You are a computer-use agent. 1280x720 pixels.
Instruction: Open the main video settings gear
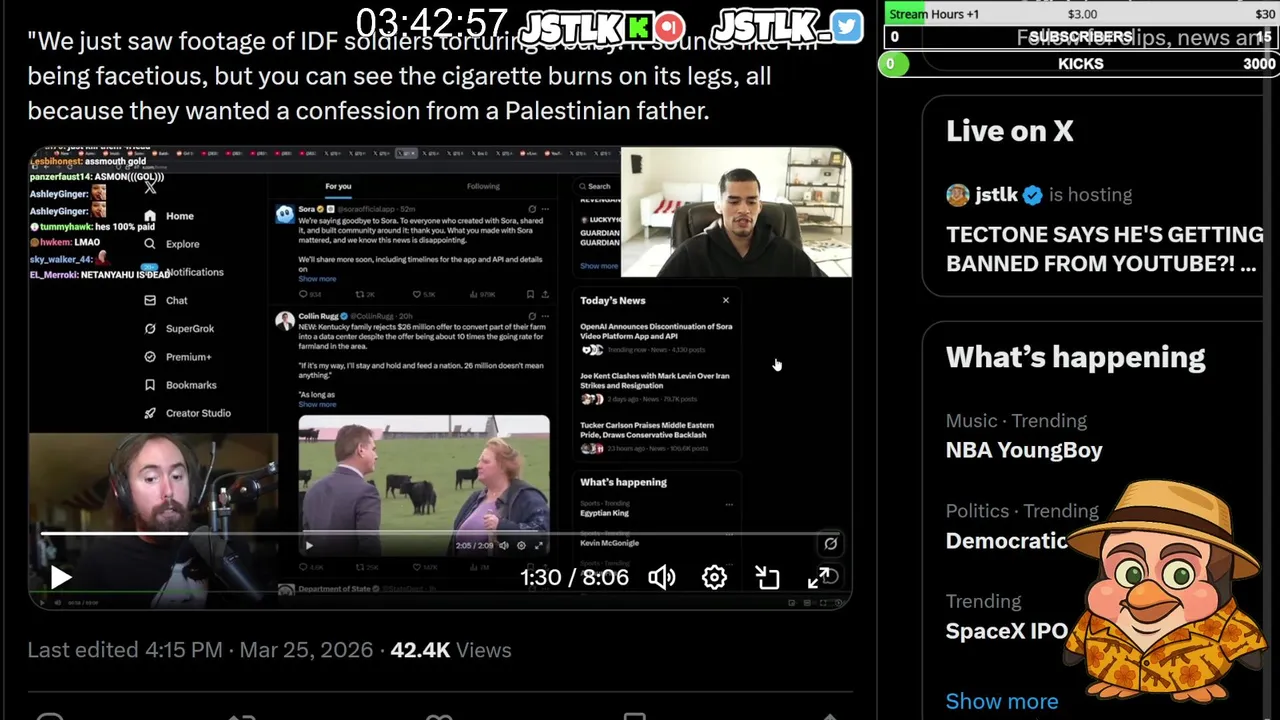pyautogui.click(x=714, y=577)
